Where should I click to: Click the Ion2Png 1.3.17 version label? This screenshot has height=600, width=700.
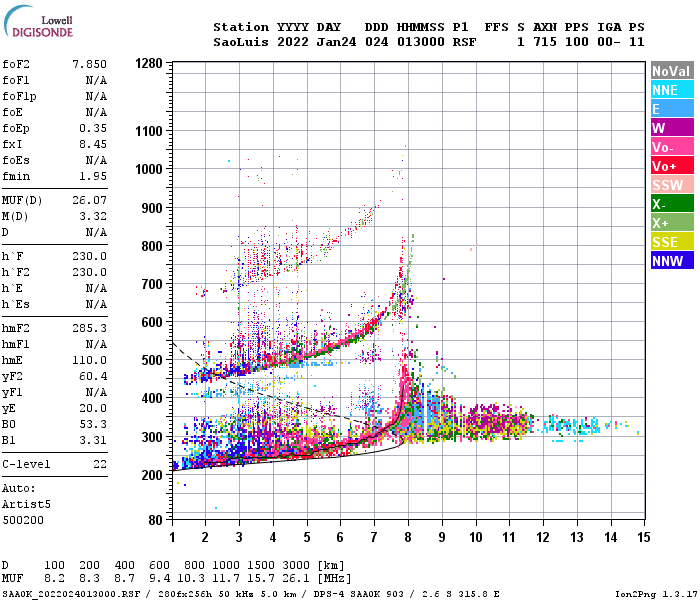coord(656,594)
